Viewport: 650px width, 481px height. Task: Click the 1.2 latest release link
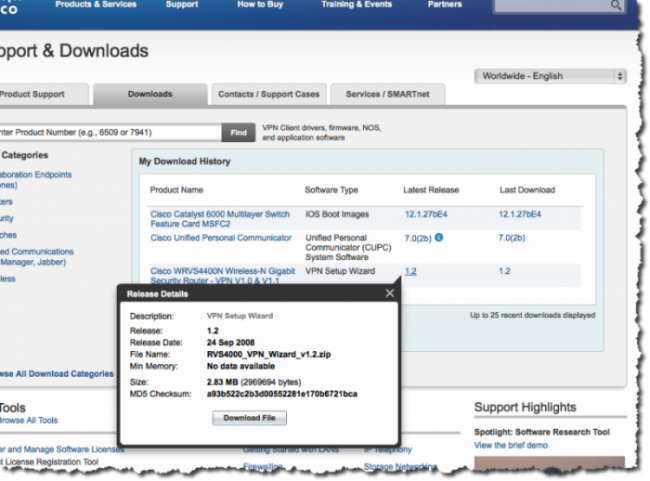(x=410, y=271)
